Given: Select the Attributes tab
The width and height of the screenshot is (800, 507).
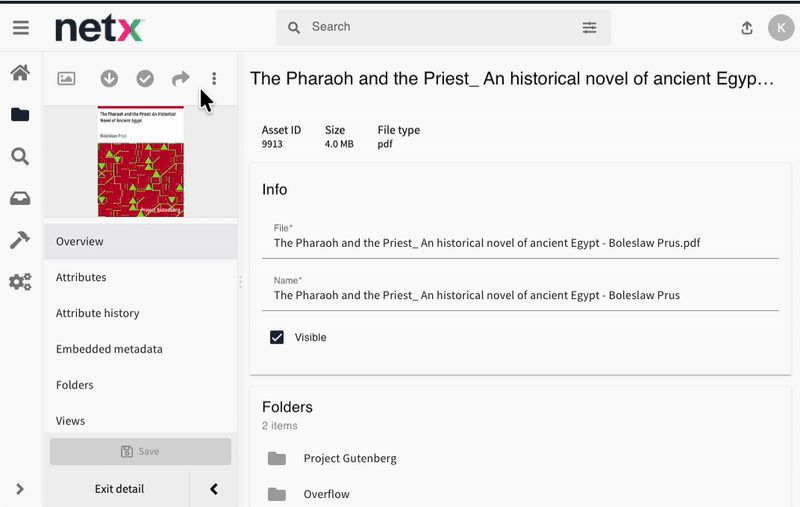Looking at the screenshot, I should pyautogui.click(x=81, y=277).
